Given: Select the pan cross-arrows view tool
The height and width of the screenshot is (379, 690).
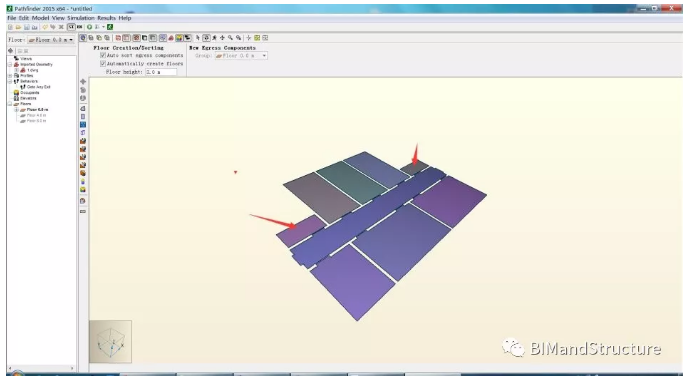Looking at the screenshot, I should 222,38.
